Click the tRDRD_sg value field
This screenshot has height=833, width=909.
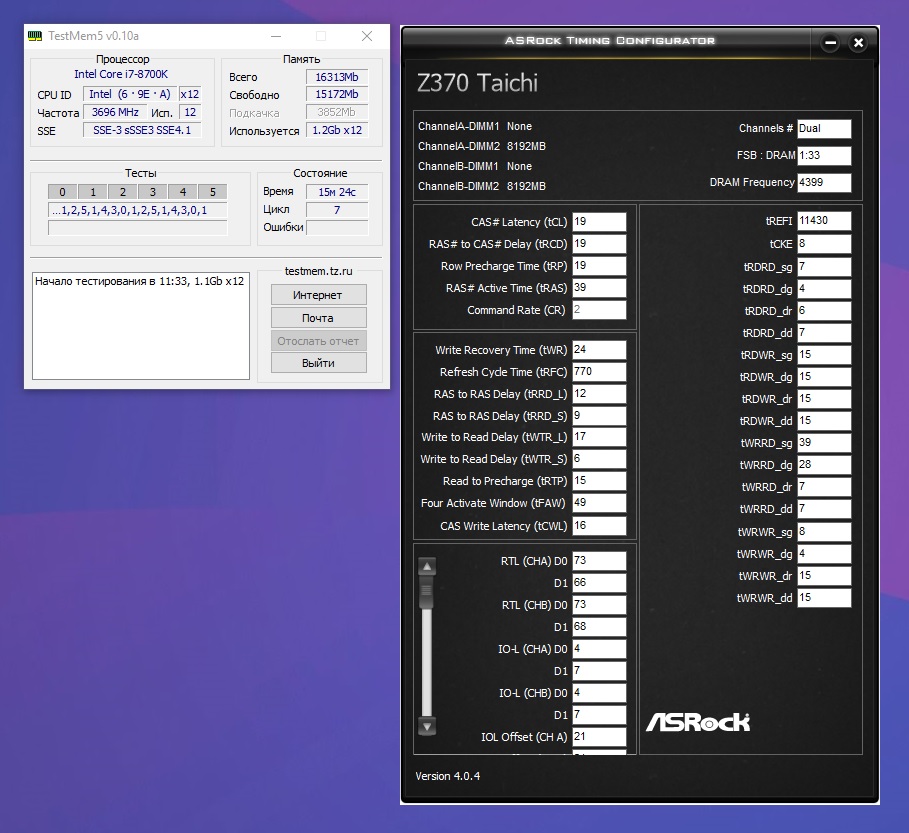[824, 267]
